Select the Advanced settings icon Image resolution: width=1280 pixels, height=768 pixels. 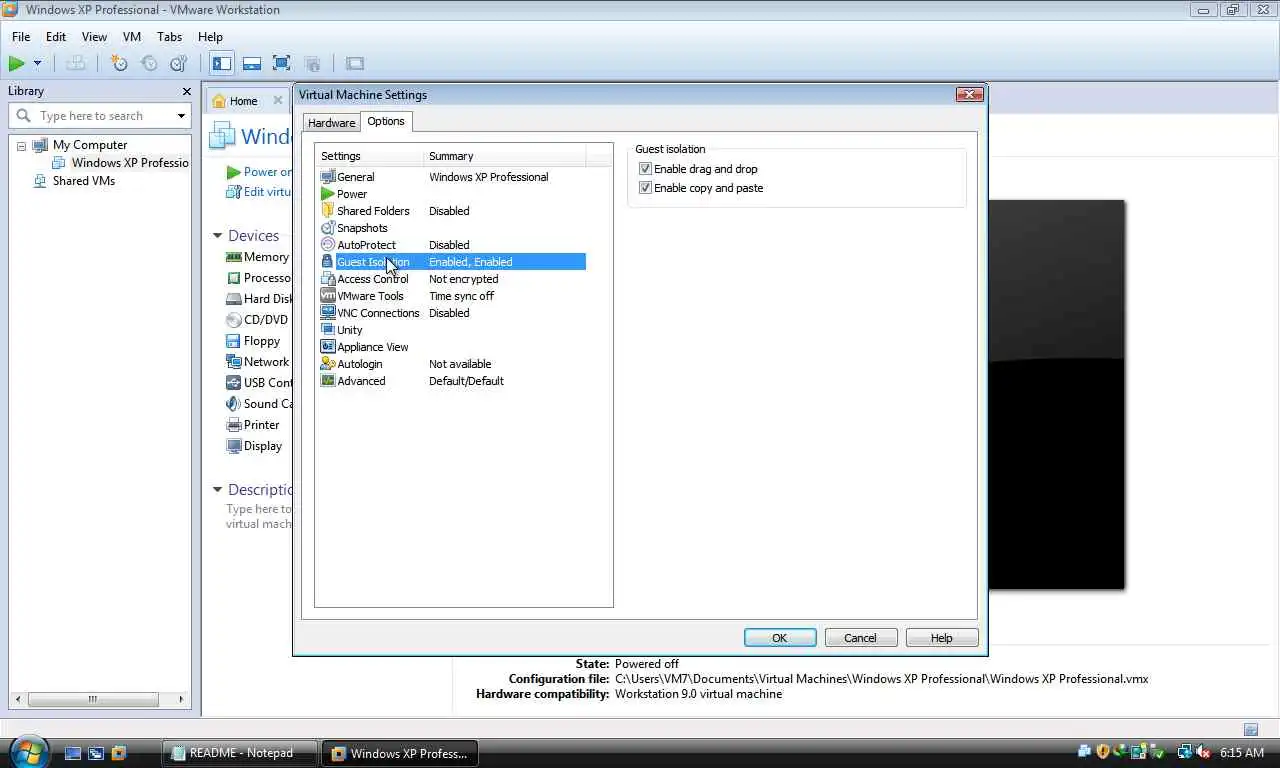[328, 381]
